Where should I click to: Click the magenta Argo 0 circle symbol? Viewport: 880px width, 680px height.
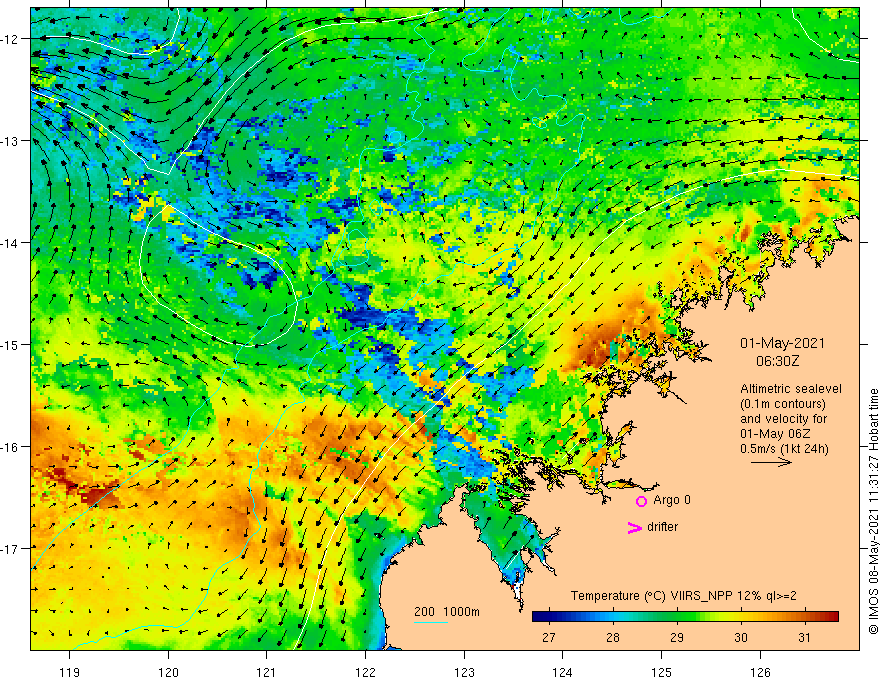[641, 501]
